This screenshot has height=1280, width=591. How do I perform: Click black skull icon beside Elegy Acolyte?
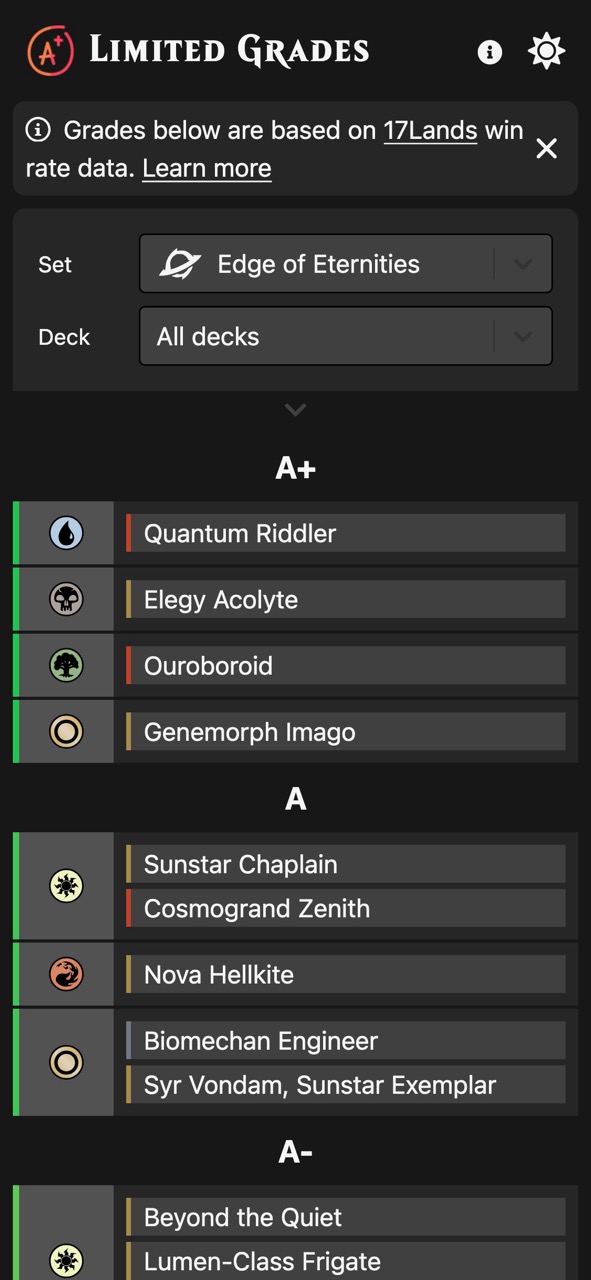[x=66, y=599]
